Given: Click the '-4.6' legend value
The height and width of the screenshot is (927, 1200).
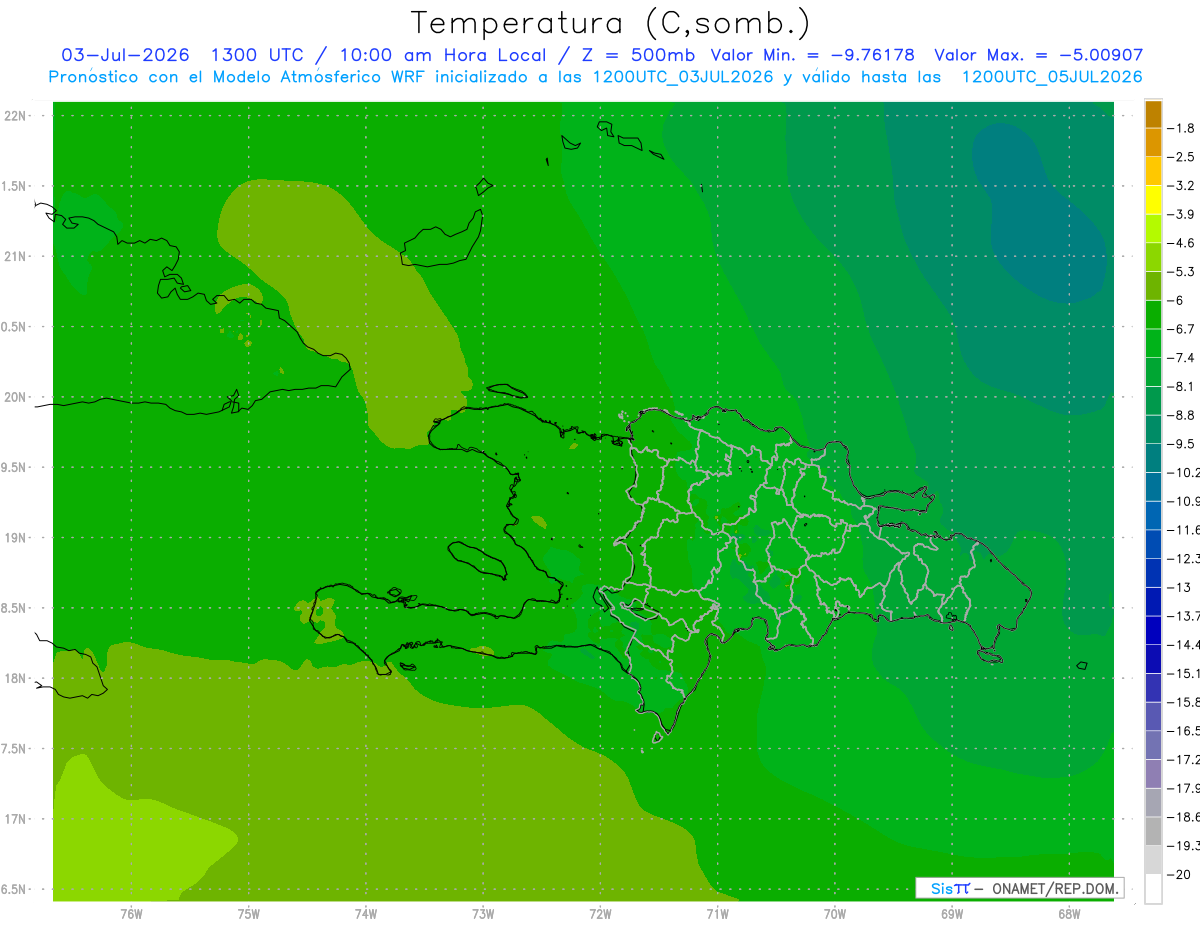Looking at the screenshot, I should tap(1182, 243).
